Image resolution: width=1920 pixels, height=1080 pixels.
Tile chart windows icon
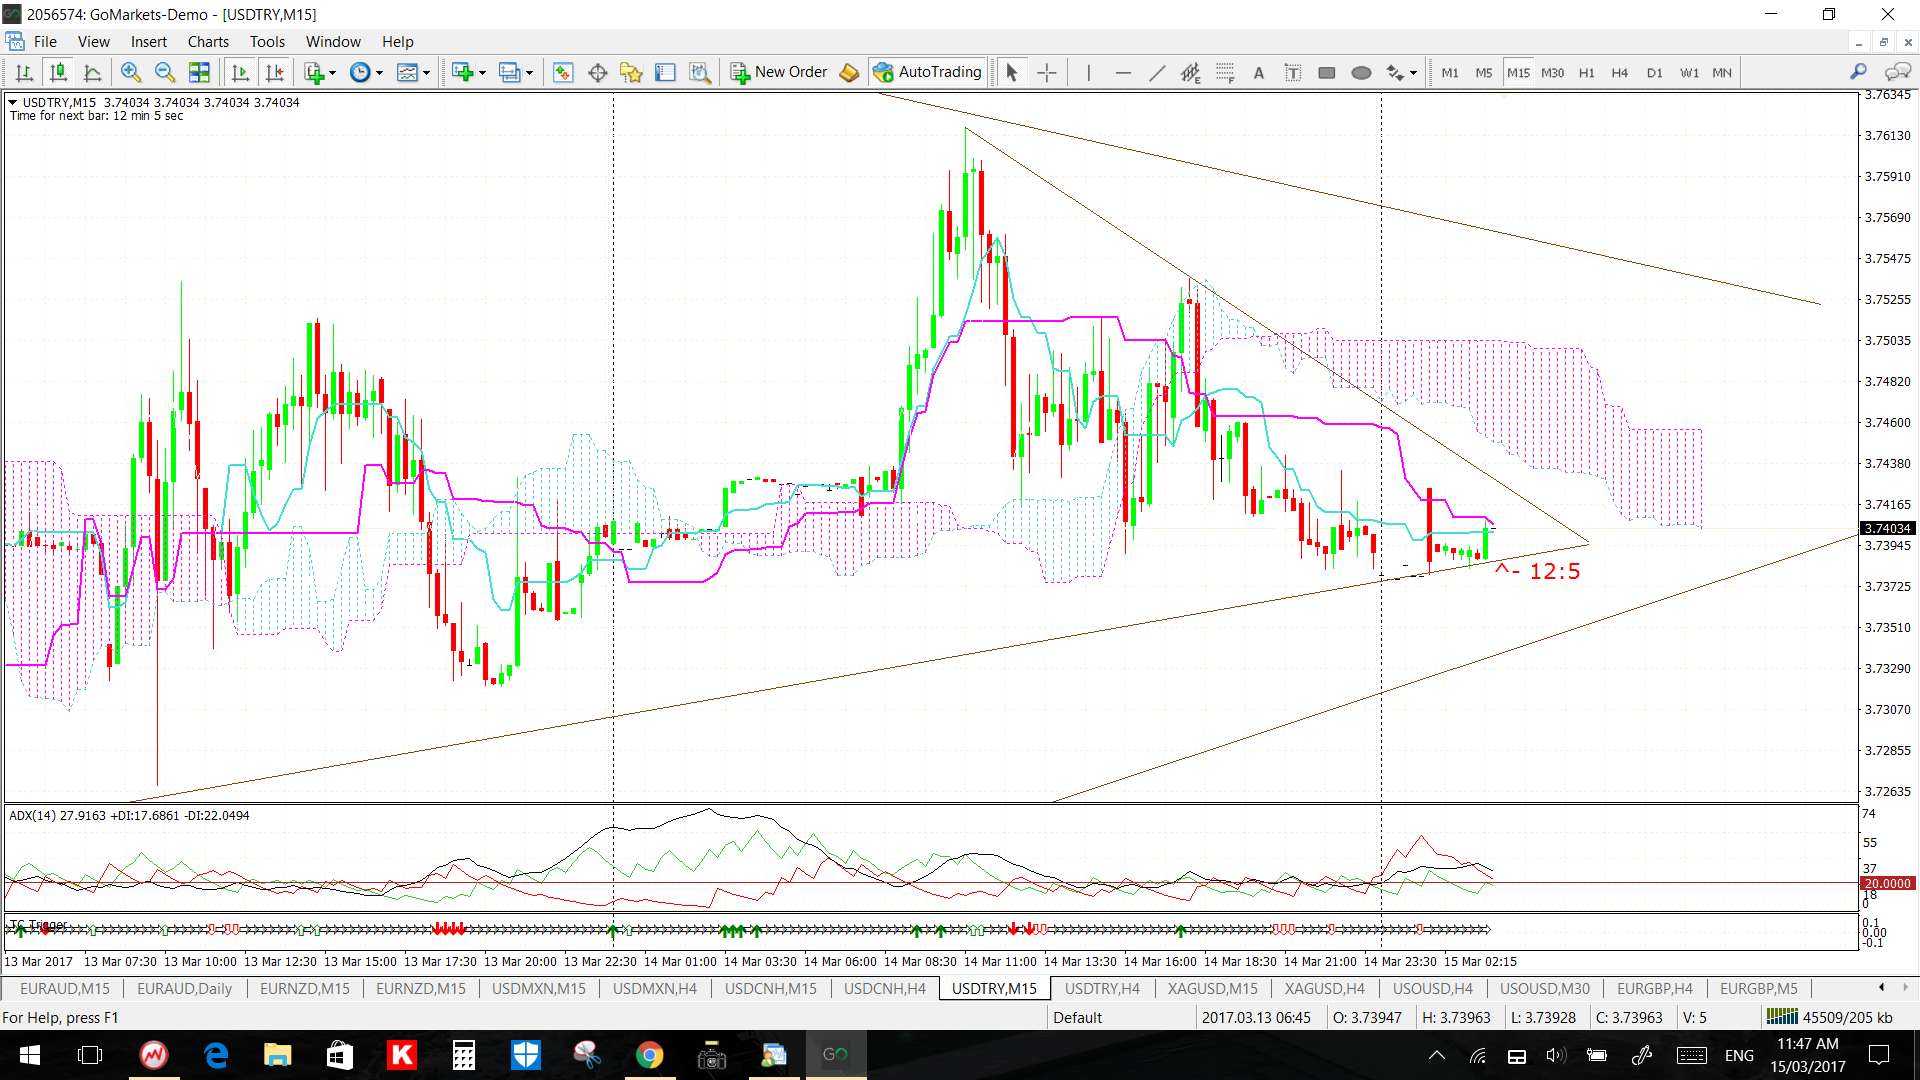(199, 72)
